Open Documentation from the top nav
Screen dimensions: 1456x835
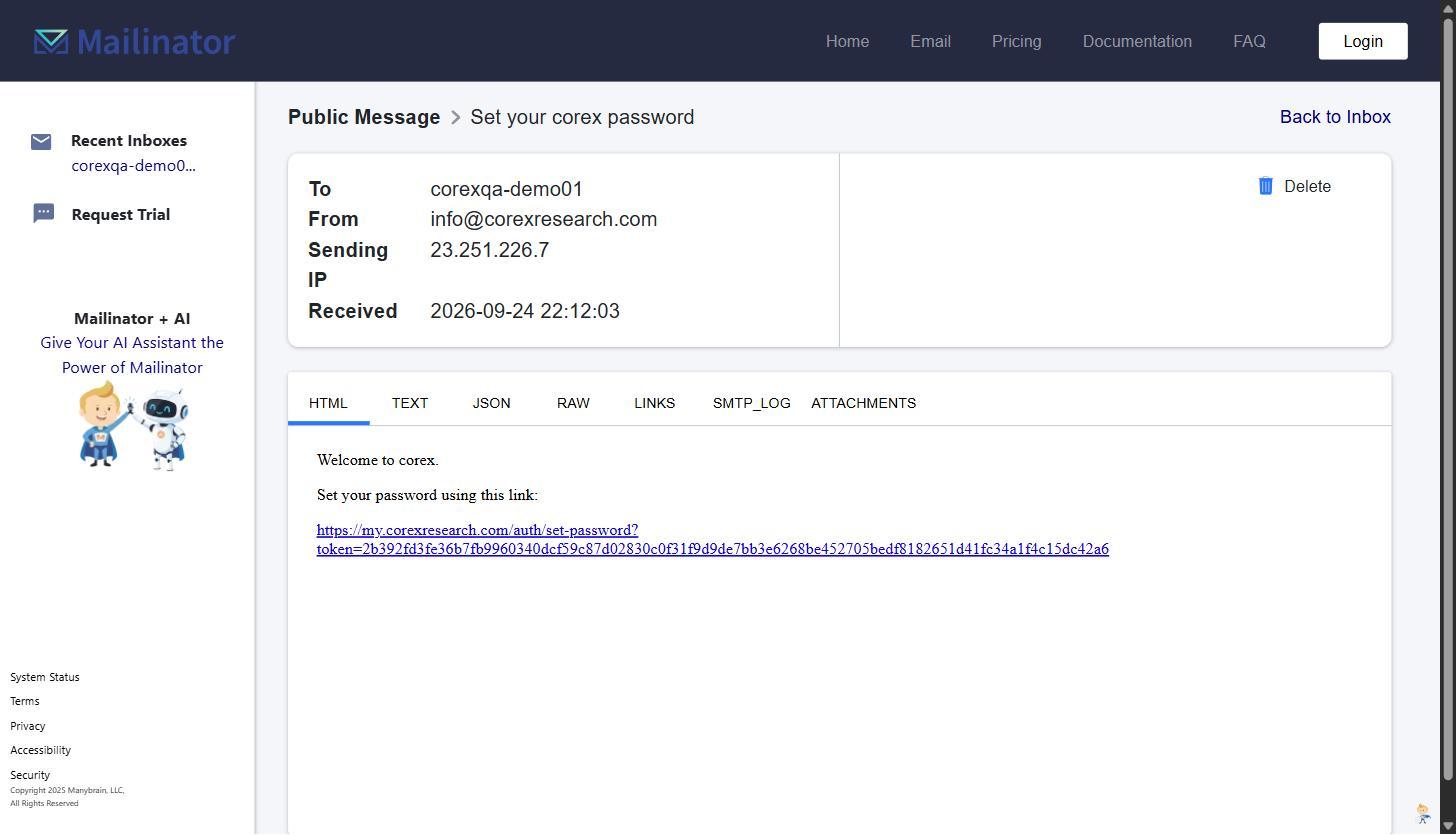1137,41
